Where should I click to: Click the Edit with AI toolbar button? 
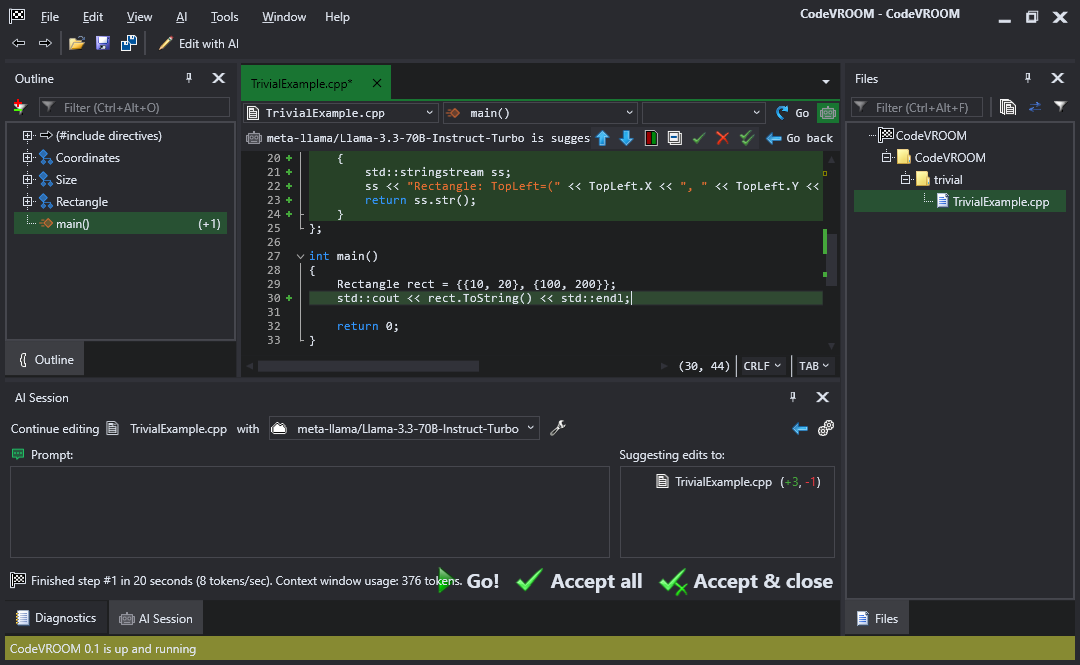[198, 43]
